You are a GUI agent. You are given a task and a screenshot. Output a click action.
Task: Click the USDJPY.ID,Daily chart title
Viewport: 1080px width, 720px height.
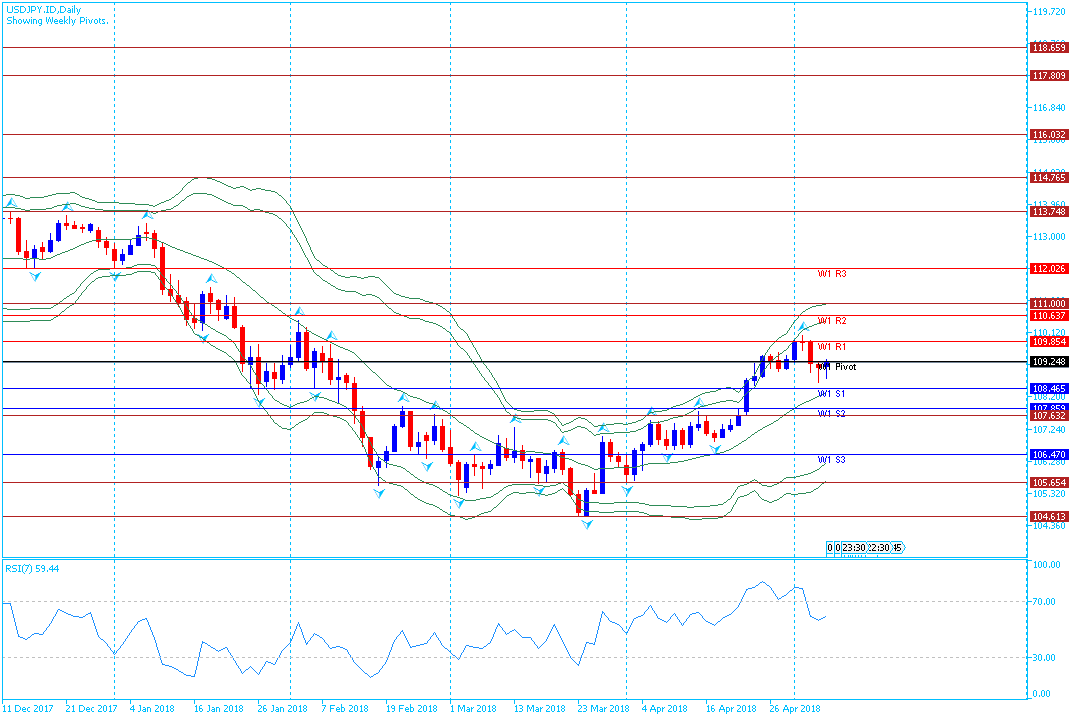tap(44, 8)
